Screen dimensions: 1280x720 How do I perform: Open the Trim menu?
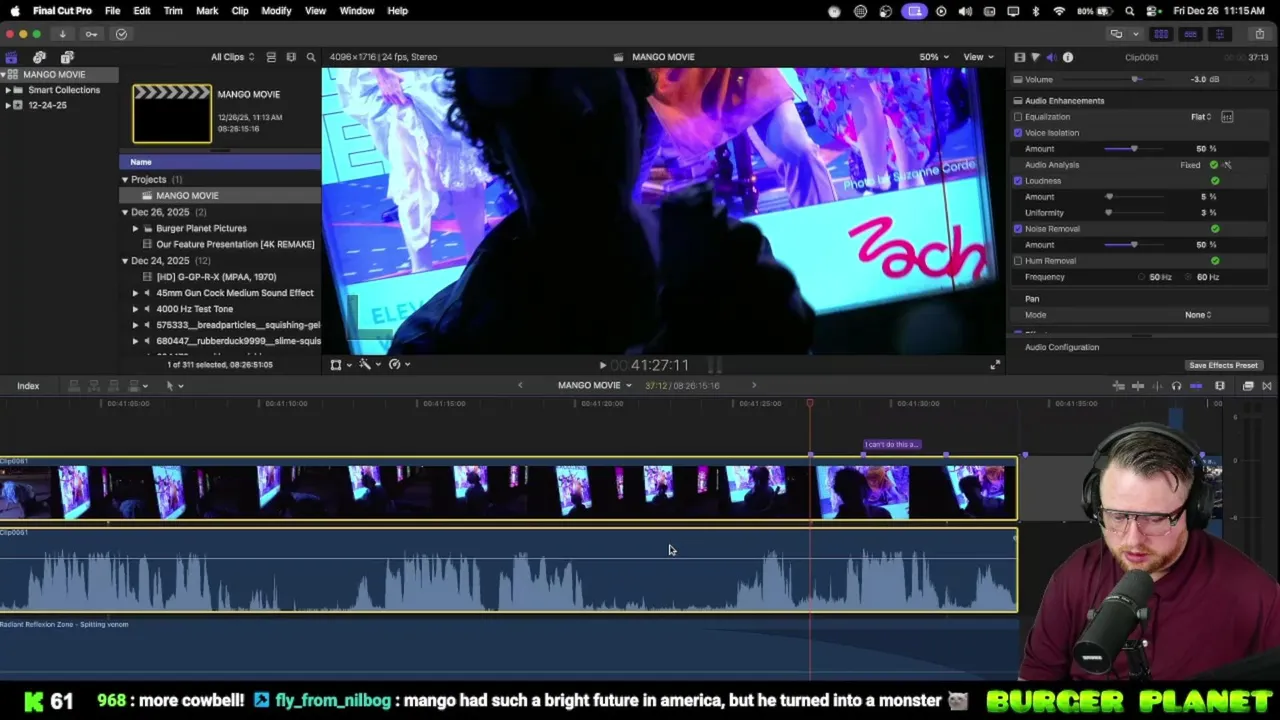173,11
